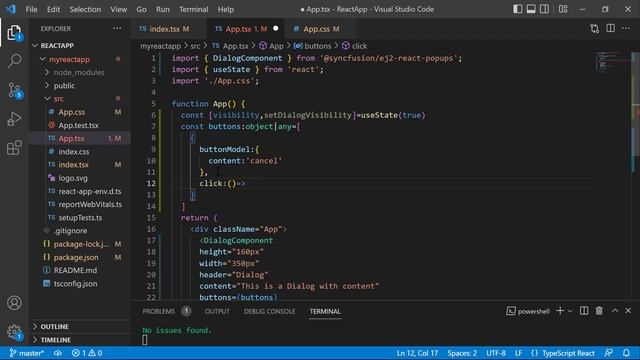Screen dimensions: 640x360
Task: Open errors and warnings status indicator
Action: pyautogui.click(x=87, y=353)
